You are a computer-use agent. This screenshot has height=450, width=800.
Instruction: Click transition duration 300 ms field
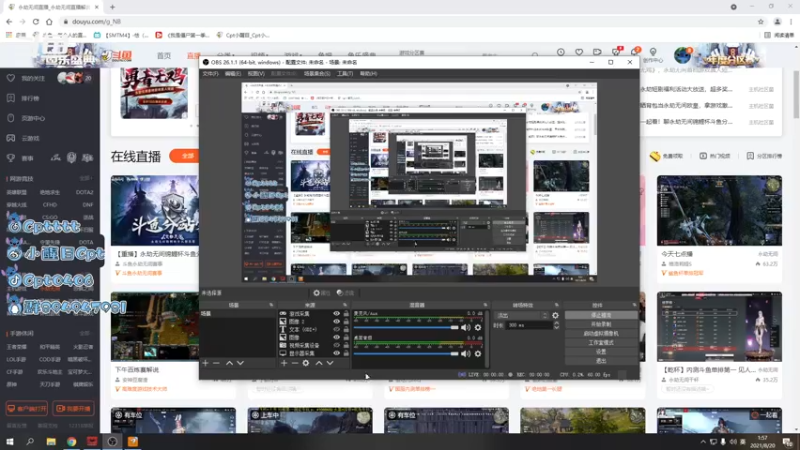click(529, 325)
